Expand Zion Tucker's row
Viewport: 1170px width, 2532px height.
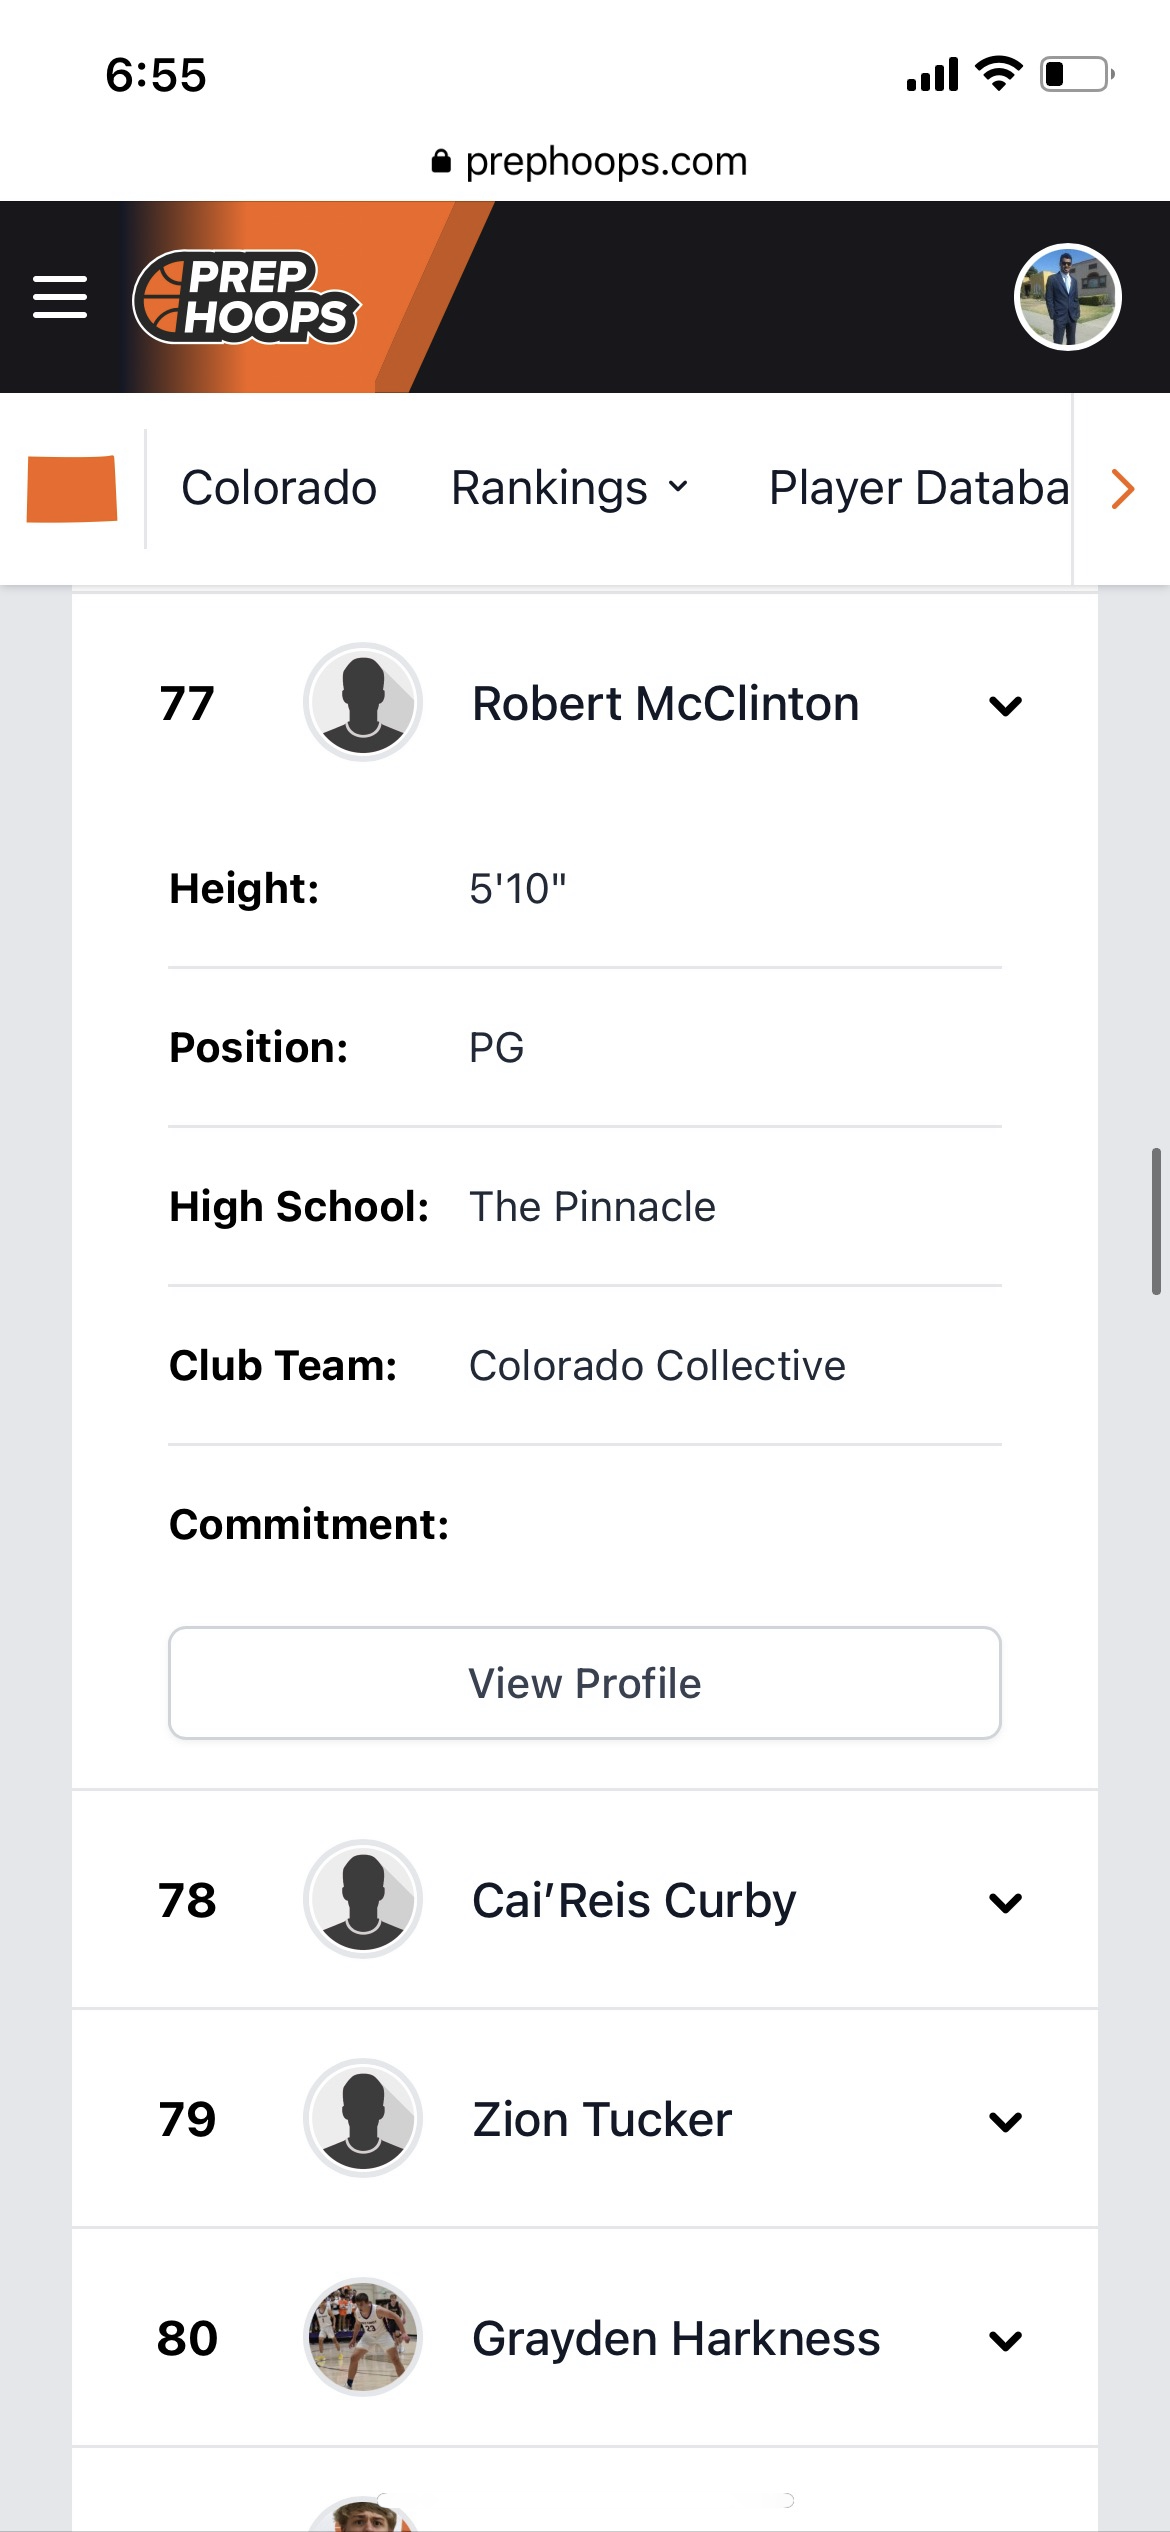coord(1005,2121)
